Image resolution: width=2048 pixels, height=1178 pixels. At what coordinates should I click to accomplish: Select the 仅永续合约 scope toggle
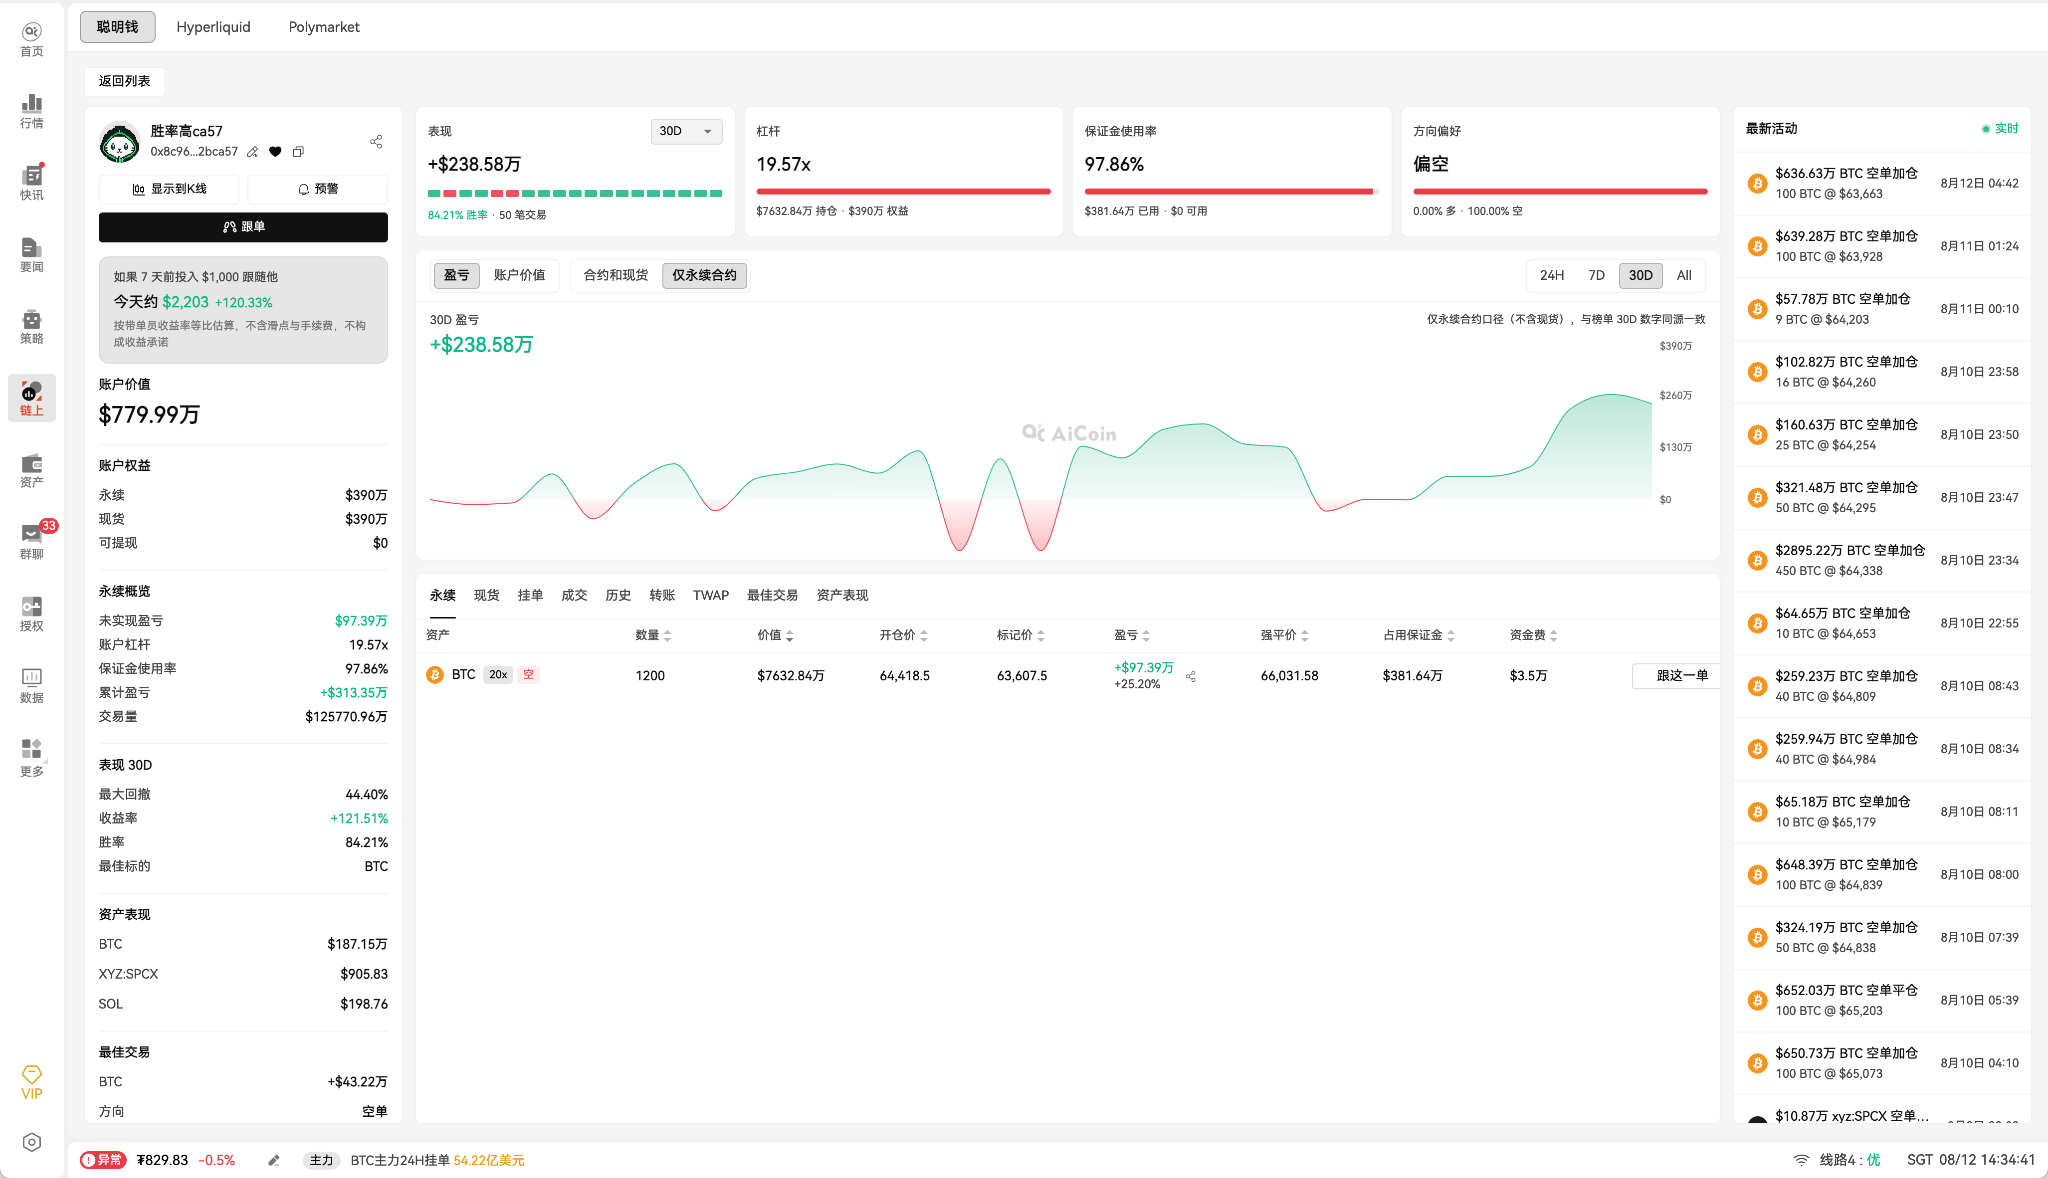(x=705, y=275)
